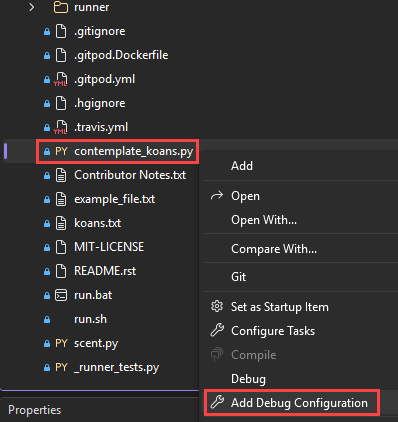Click the YML icon beside .travis.yml

(x=61, y=127)
